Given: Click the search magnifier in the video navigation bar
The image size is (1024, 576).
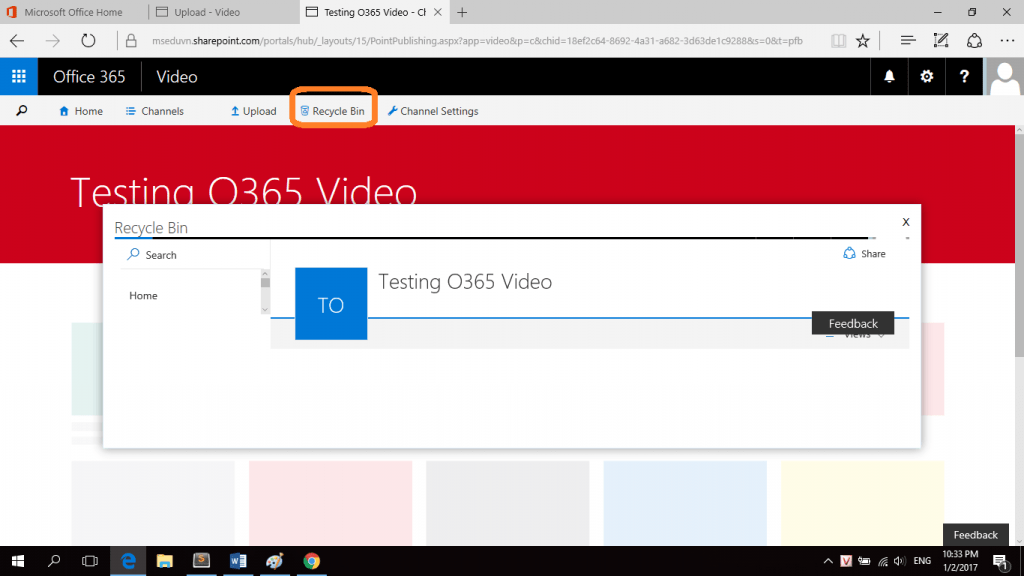Looking at the screenshot, I should click(x=22, y=111).
